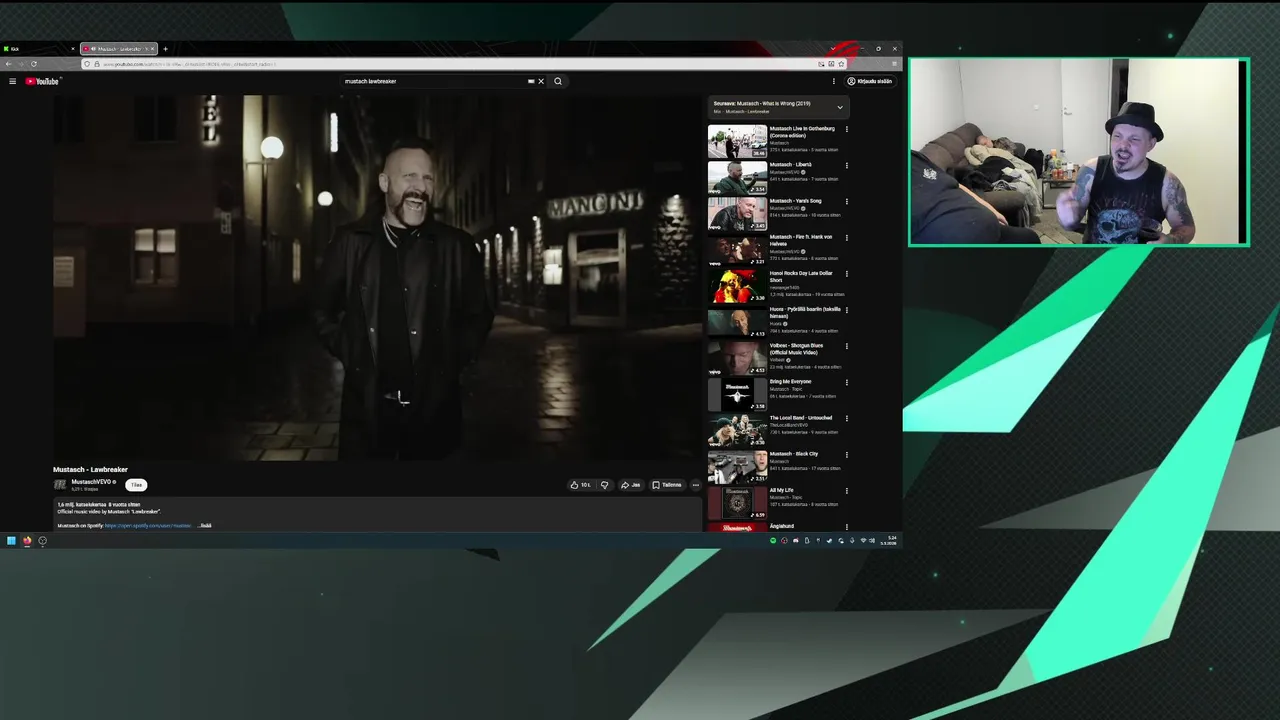1280x720 pixels.
Task: Reload the page with refresh button
Action: 33,64
